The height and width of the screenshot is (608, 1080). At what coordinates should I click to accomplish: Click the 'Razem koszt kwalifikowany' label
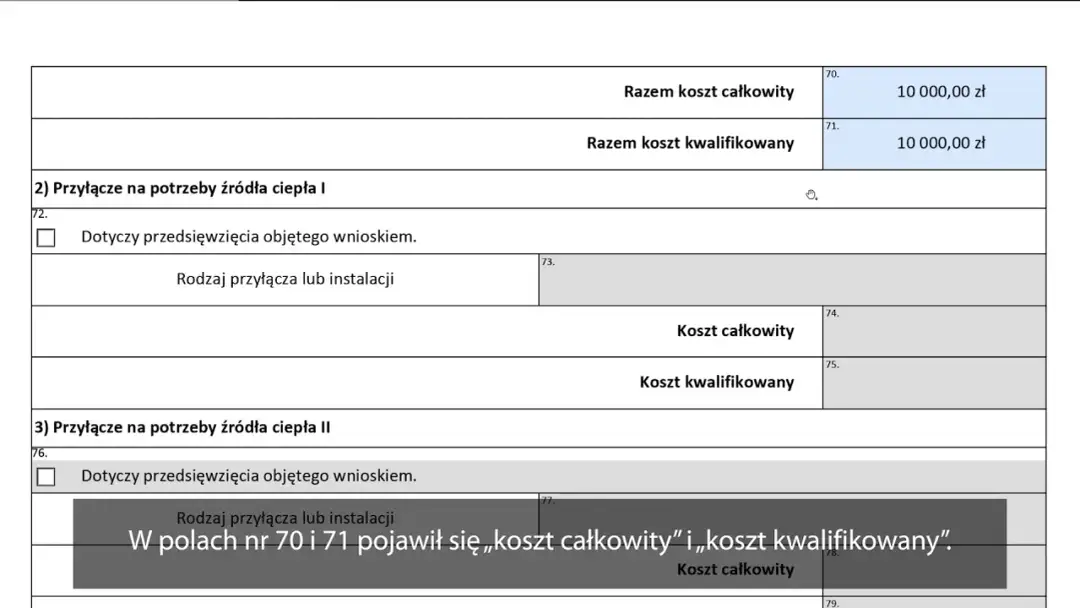coord(688,143)
